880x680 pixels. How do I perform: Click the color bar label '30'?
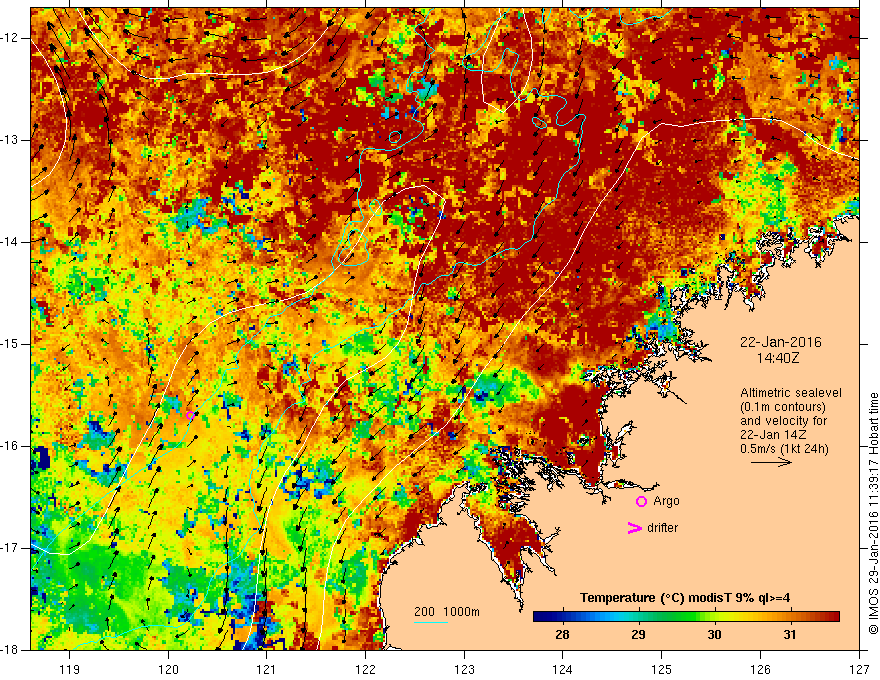pyautogui.click(x=714, y=635)
